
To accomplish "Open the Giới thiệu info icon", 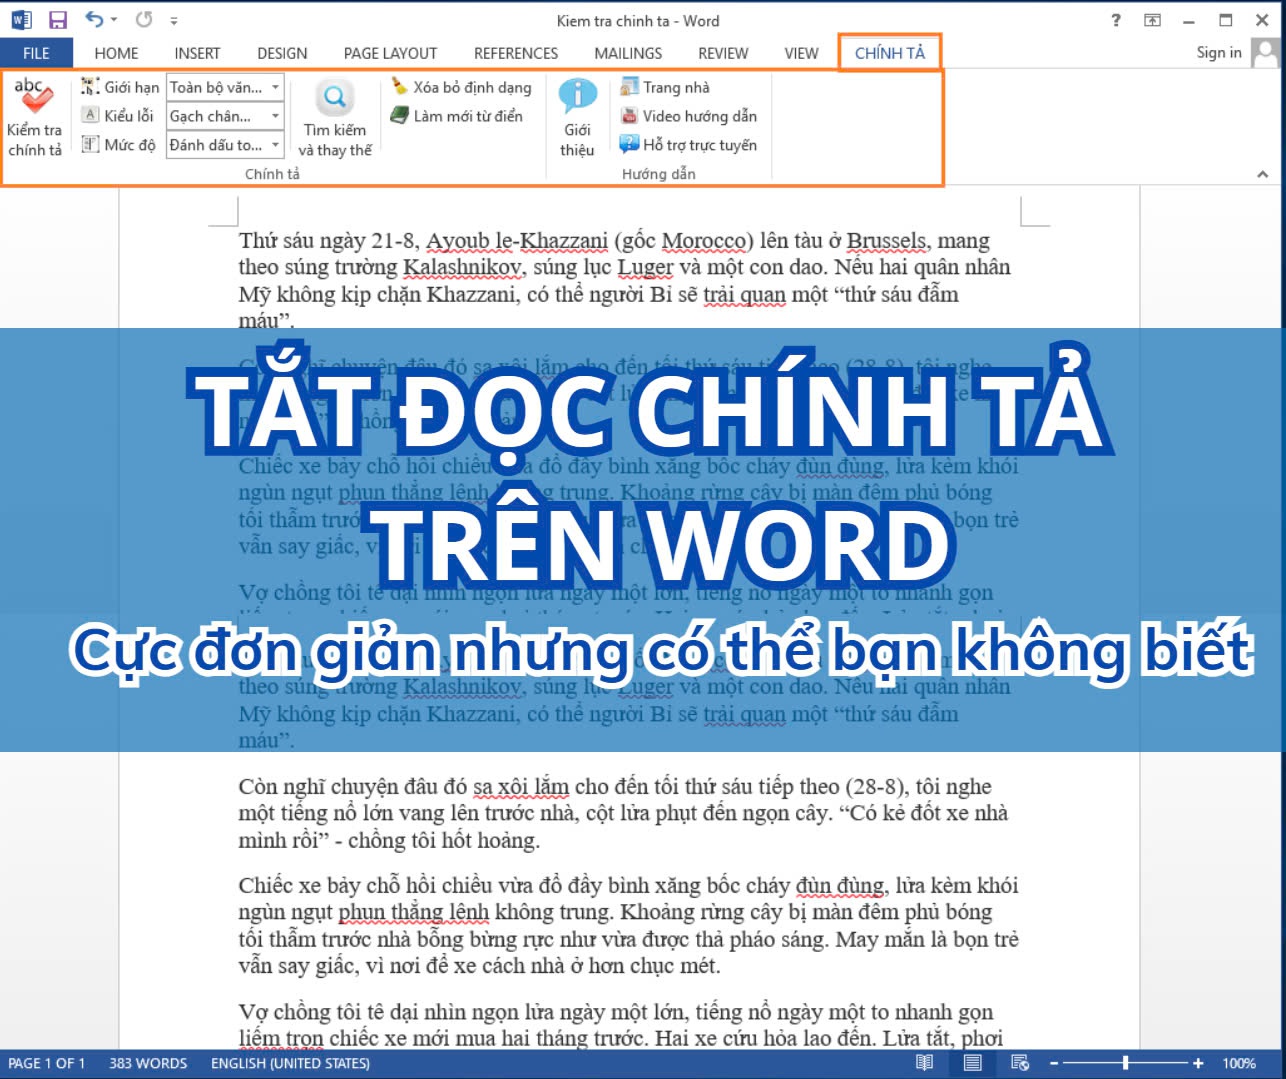I will click(577, 96).
